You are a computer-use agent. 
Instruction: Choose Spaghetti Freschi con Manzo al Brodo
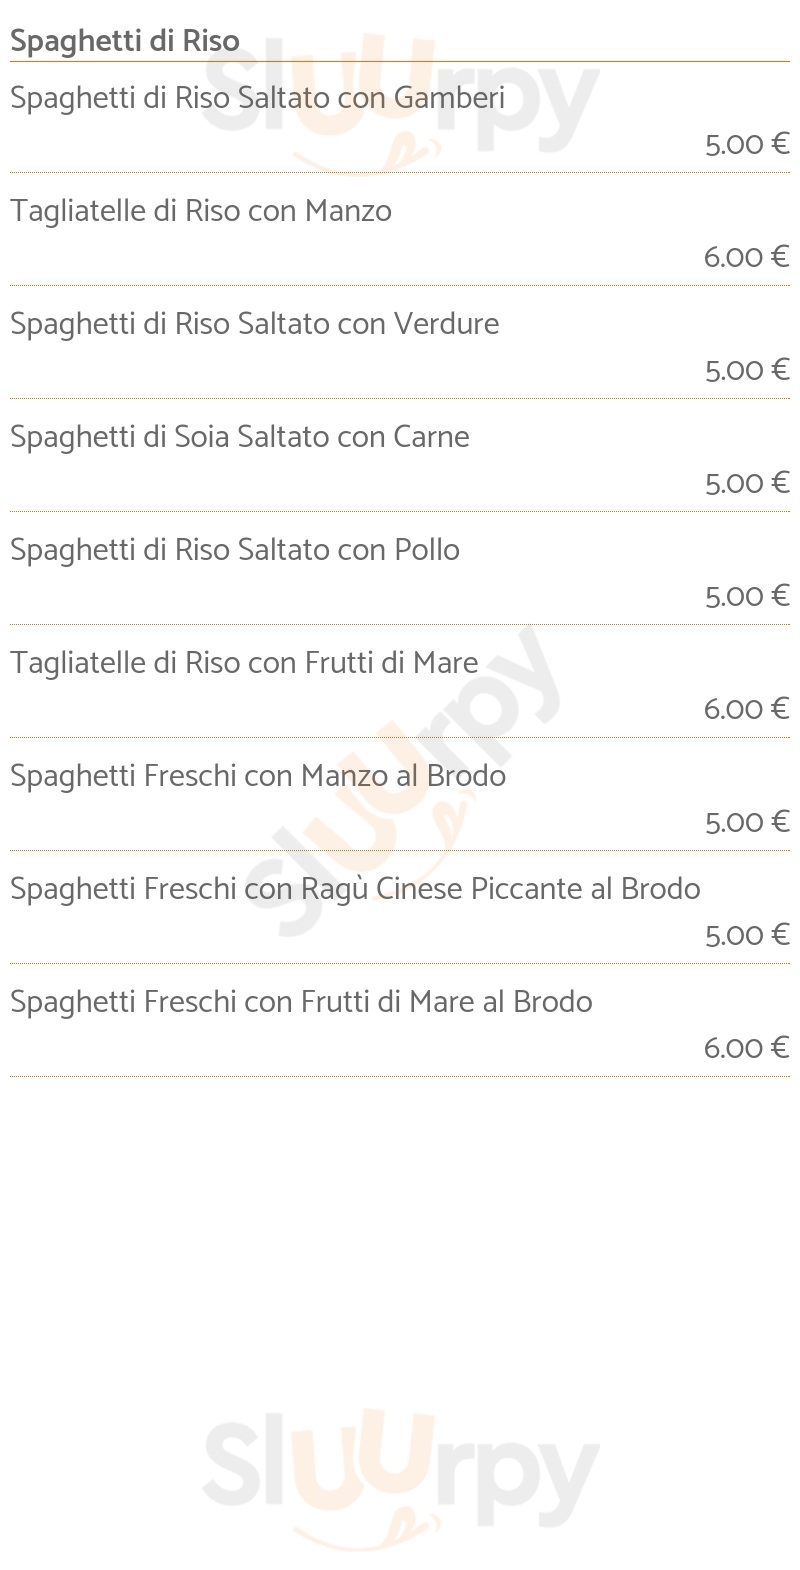(x=258, y=776)
